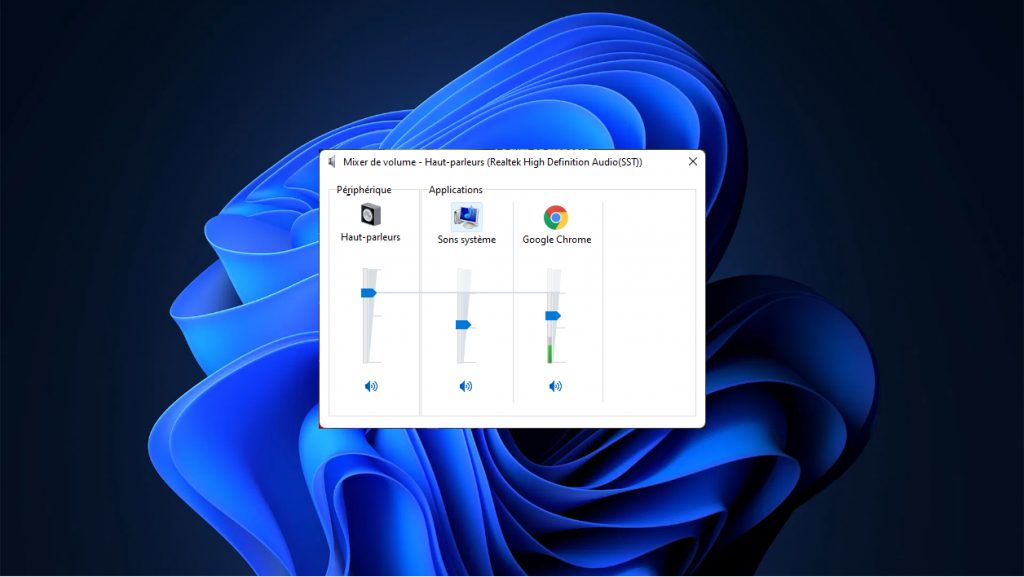Click the Haut-parleurs speaker device icon
Image resolution: width=1024 pixels, height=577 pixels.
[371, 215]
